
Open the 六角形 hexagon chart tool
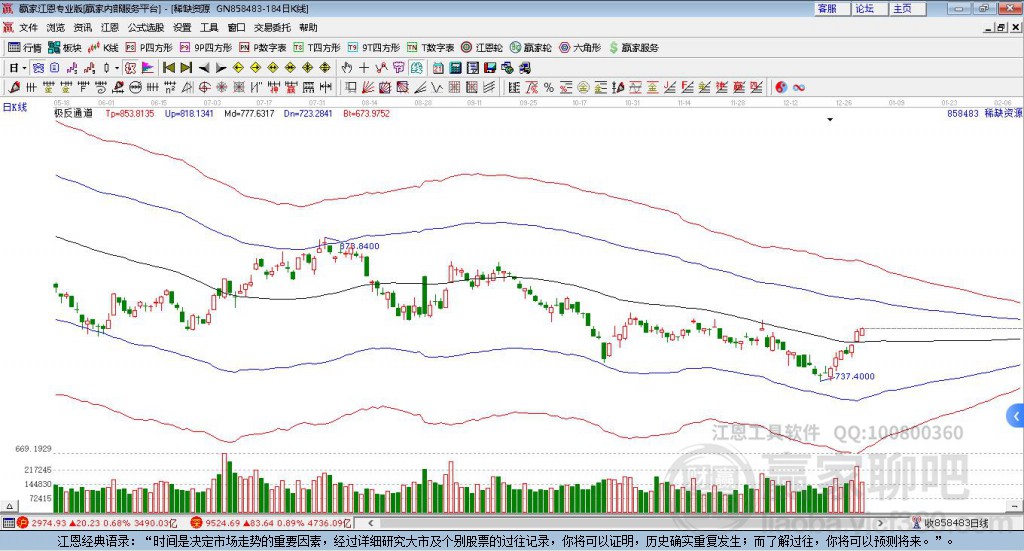[x=580, y=48]
